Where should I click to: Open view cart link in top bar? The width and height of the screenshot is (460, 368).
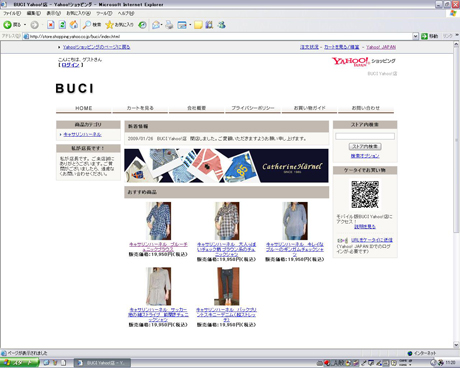(x=342, y=47)
